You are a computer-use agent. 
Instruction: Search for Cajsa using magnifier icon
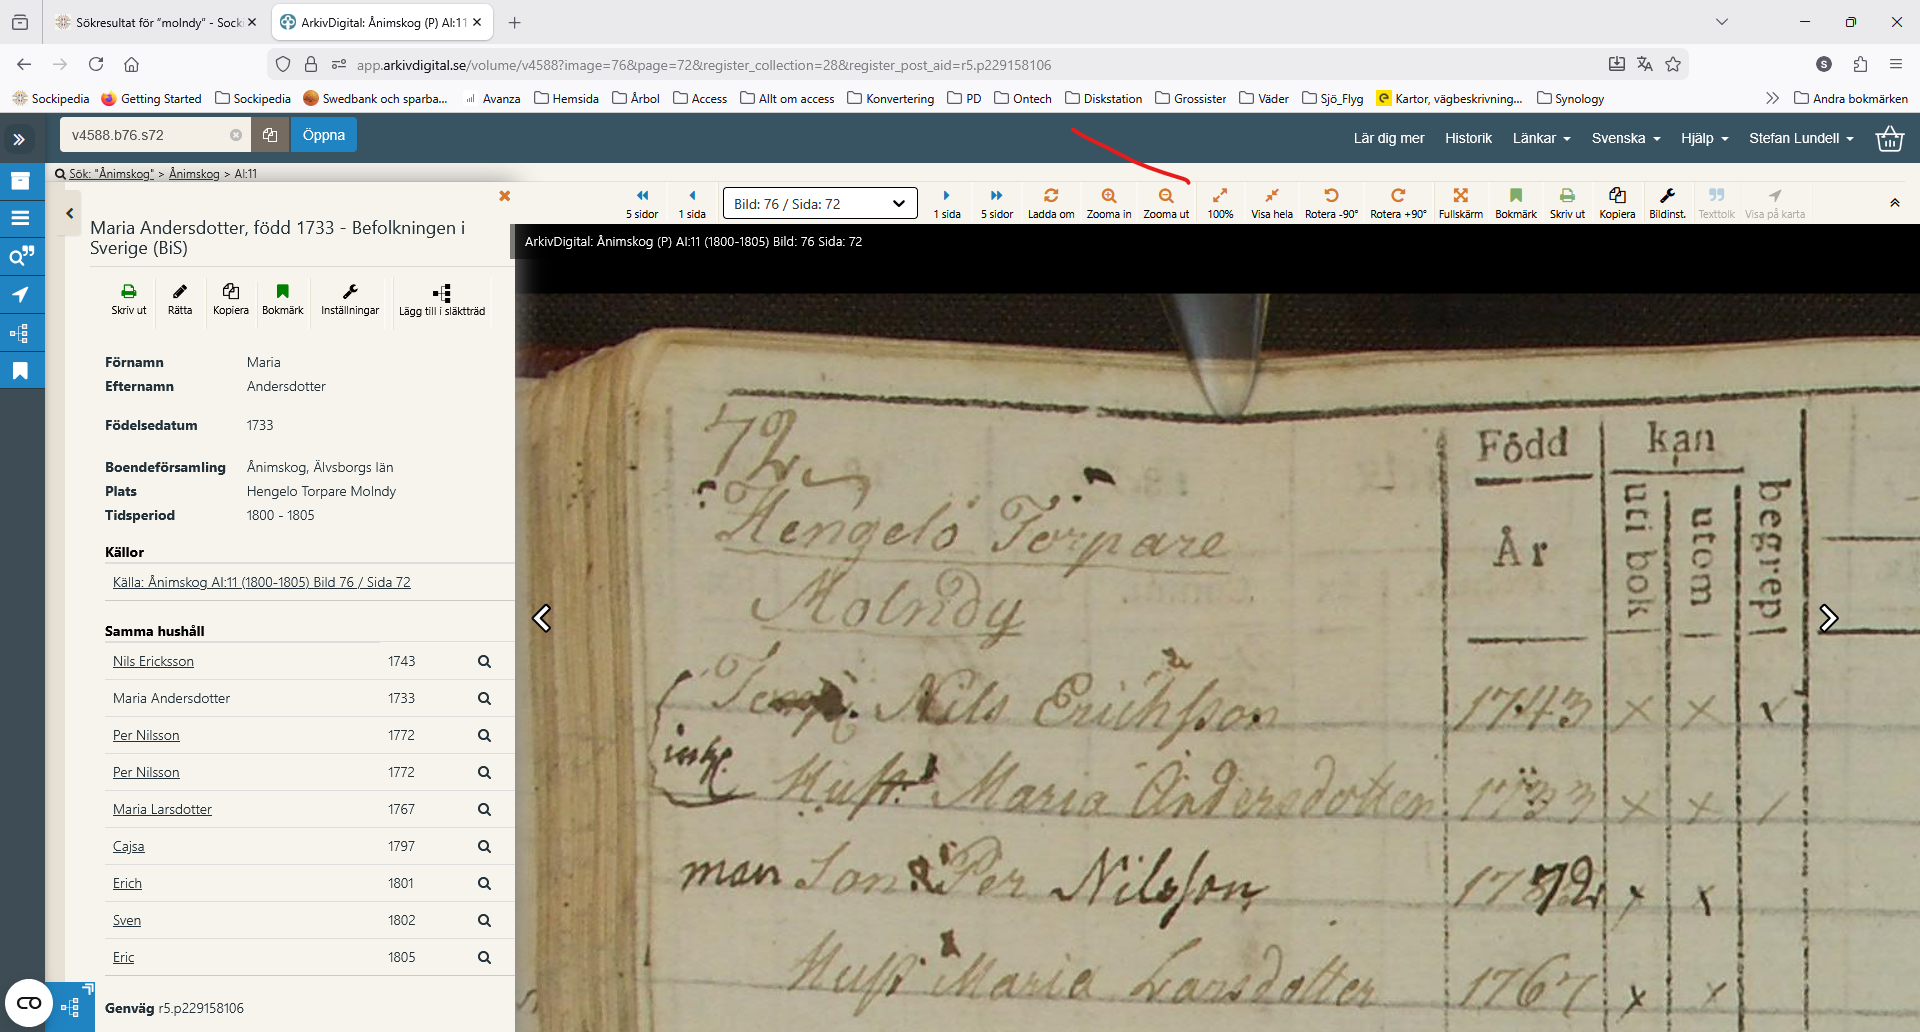point(484,847)
